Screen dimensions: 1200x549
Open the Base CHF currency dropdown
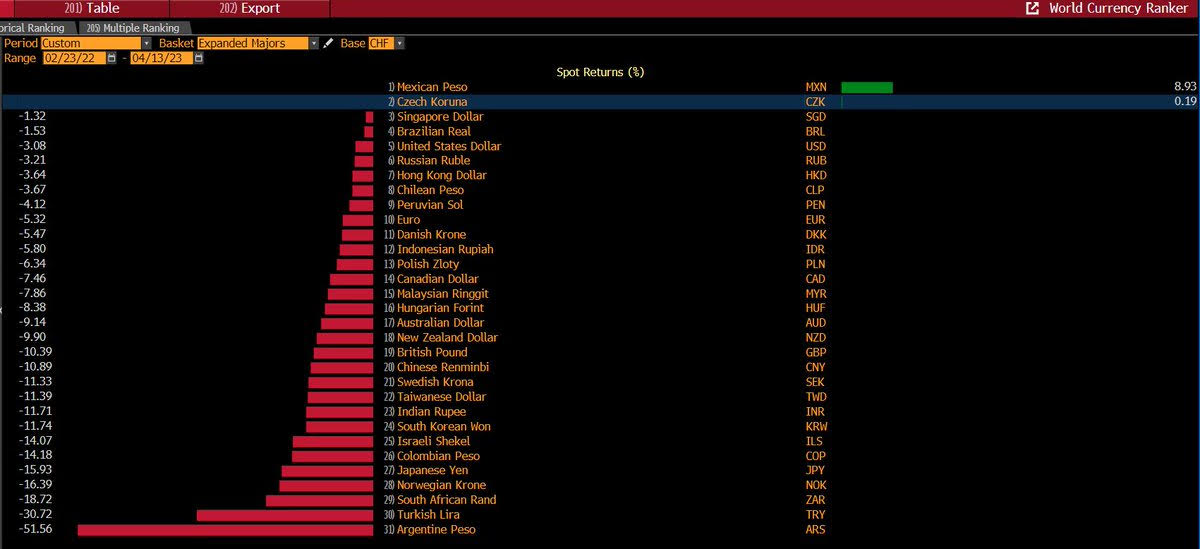[x=386, y=44]
